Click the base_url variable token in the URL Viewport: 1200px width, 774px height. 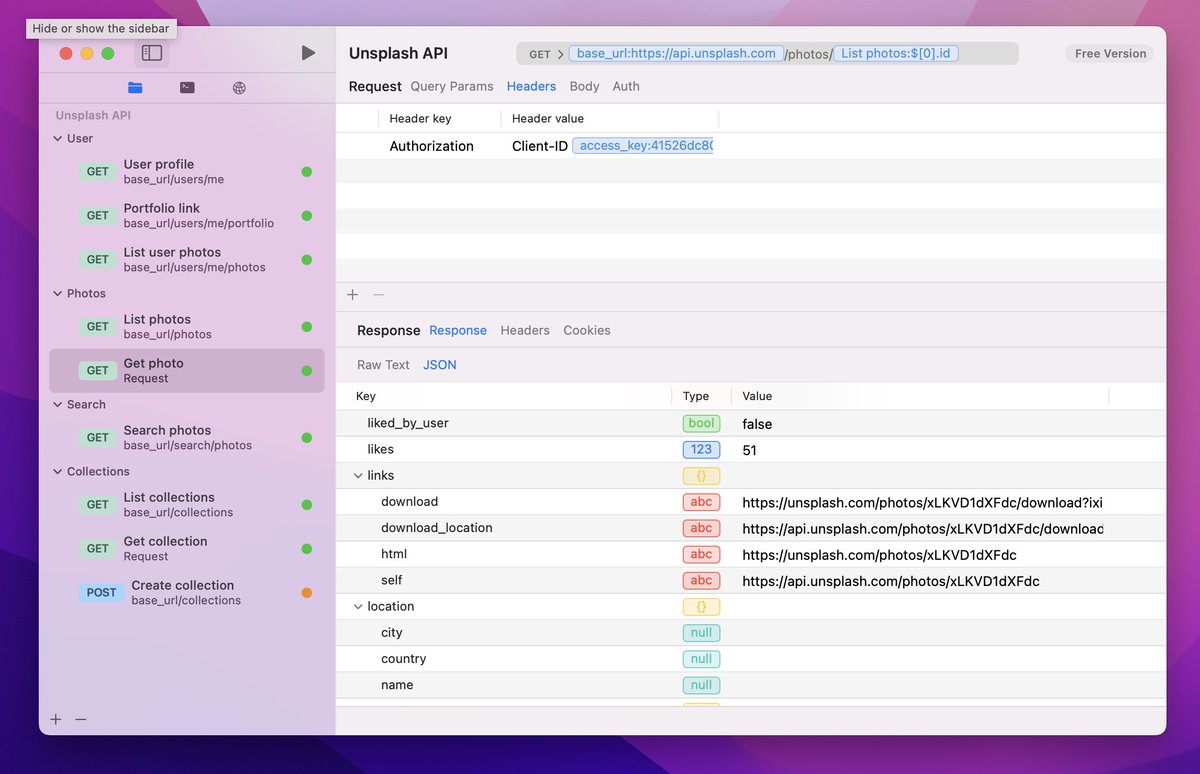[x=677, y=54]
